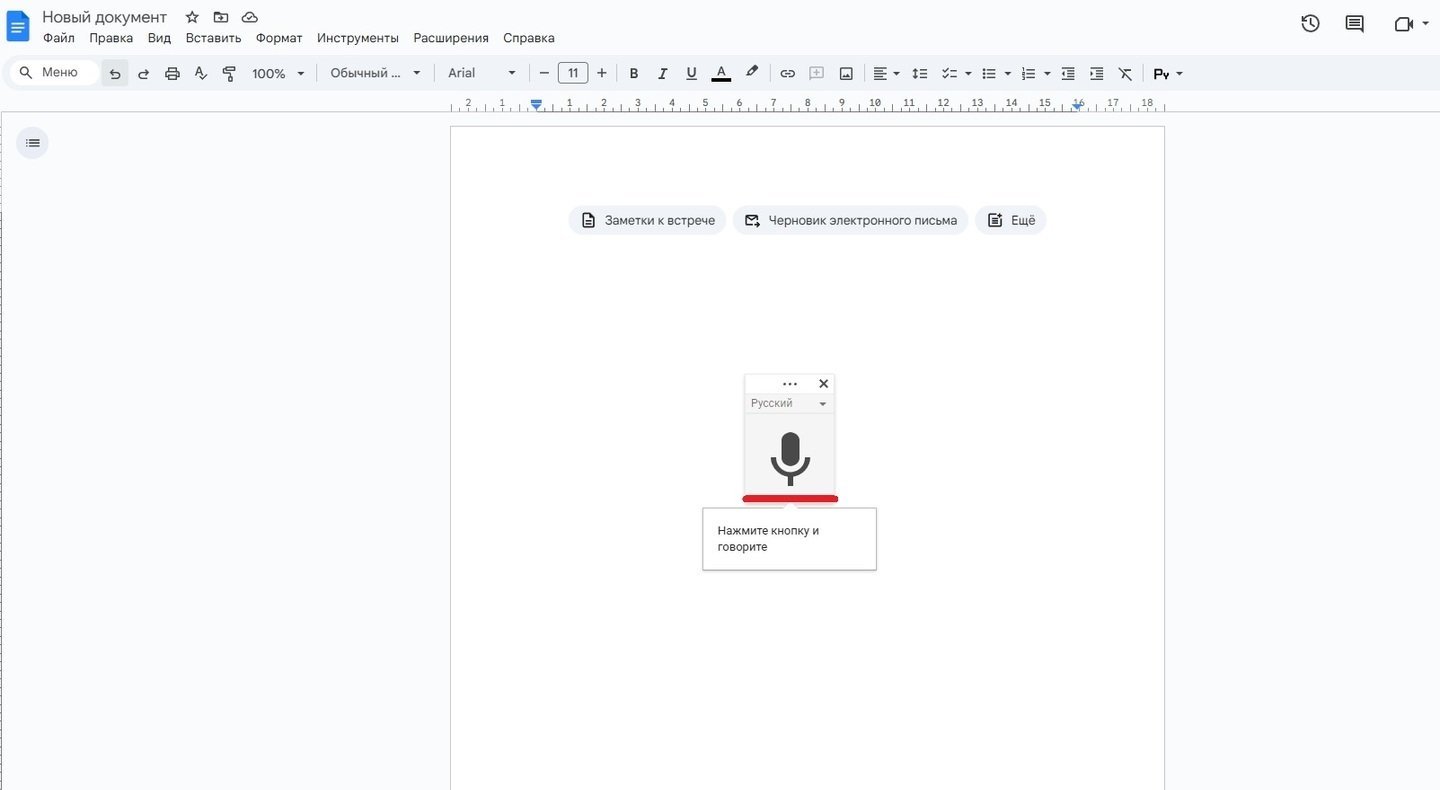This screenshot has width=1440, height=790.
Task: Open line and paragraph spacing
Action: pos(920,73)
